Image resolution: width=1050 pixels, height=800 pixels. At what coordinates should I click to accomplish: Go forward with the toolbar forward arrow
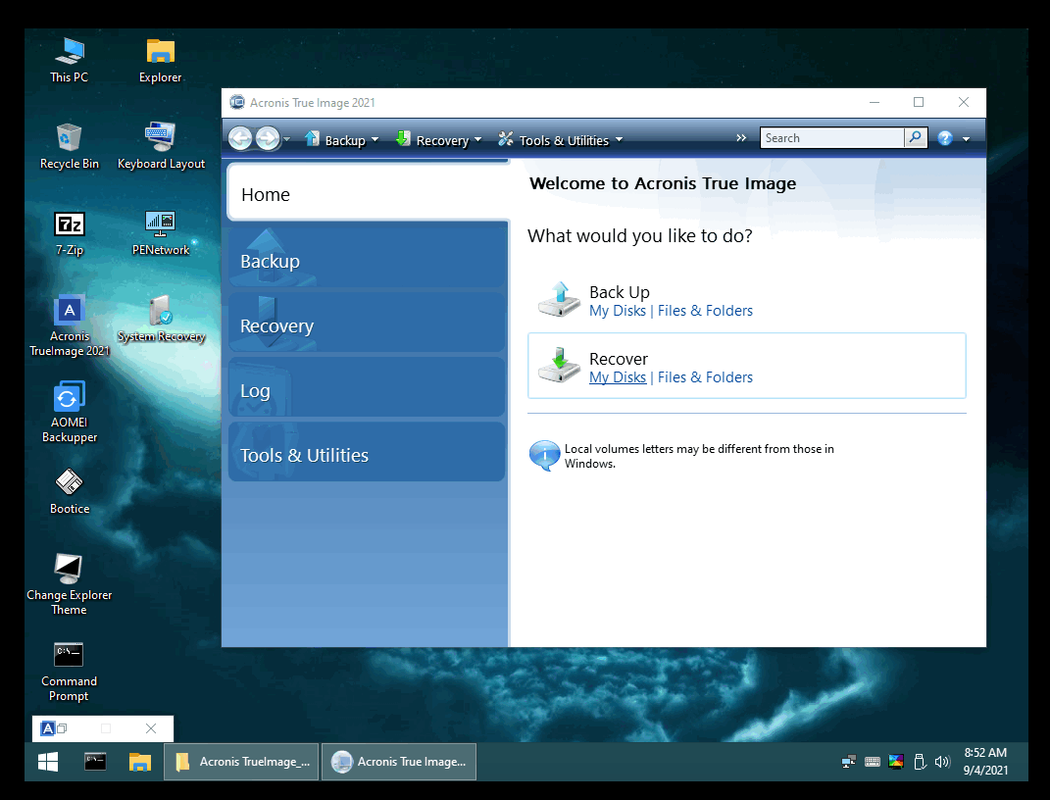pyautogui.click(x=267, y=139)
